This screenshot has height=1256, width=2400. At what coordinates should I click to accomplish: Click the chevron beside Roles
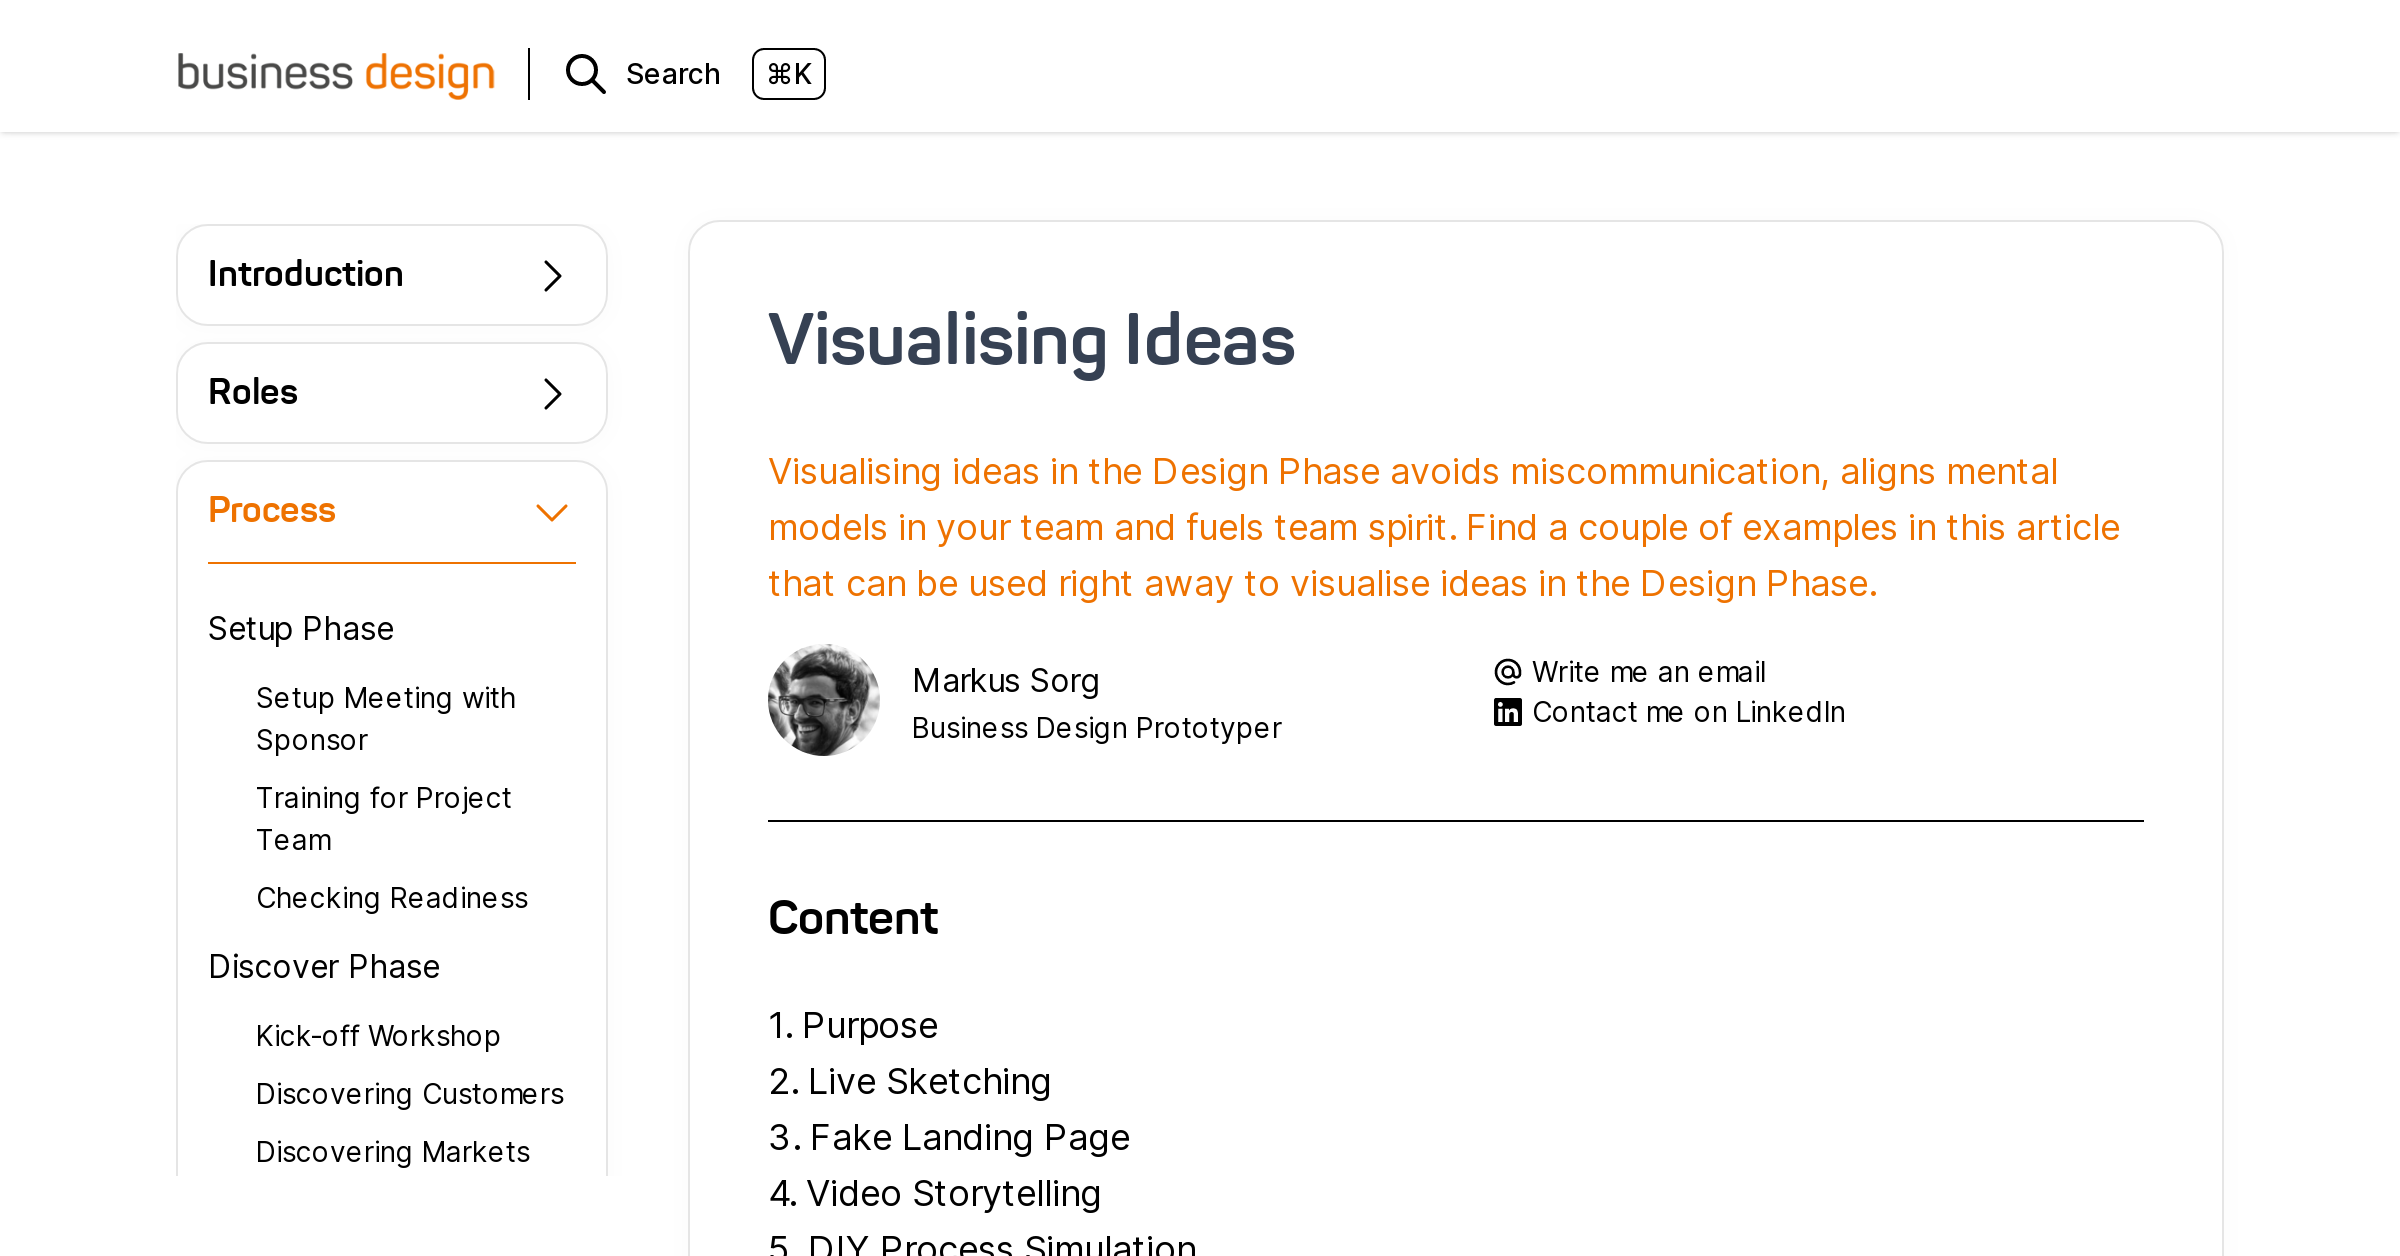point(550,392)
